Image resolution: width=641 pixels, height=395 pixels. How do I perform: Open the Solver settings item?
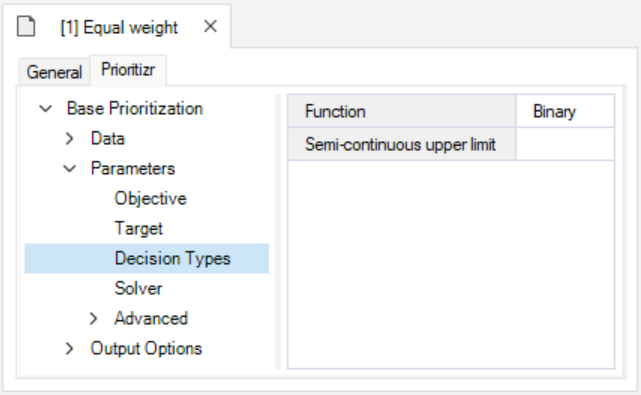coord(138,288)
